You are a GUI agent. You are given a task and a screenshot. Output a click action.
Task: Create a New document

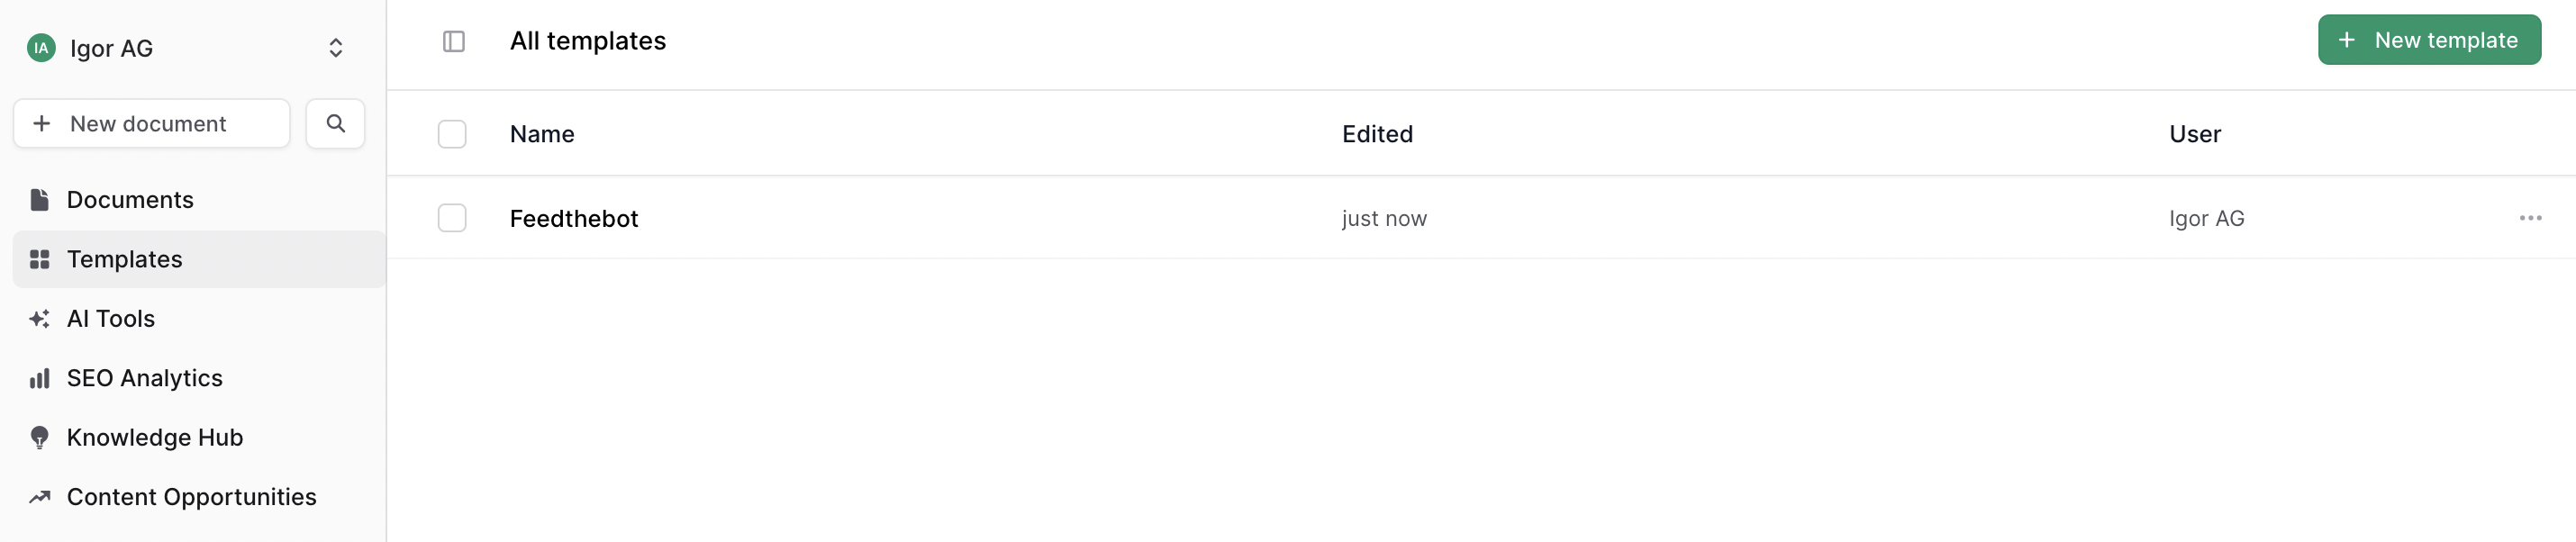coord(152,123)
